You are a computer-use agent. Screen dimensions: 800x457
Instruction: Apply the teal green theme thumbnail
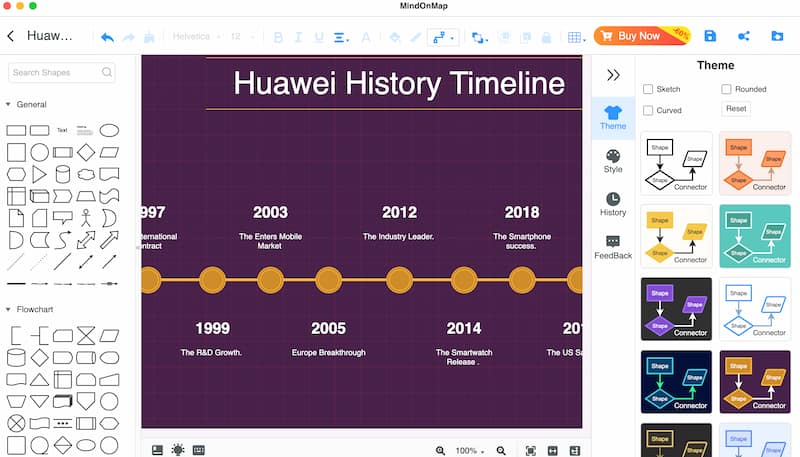coord(755,236)
